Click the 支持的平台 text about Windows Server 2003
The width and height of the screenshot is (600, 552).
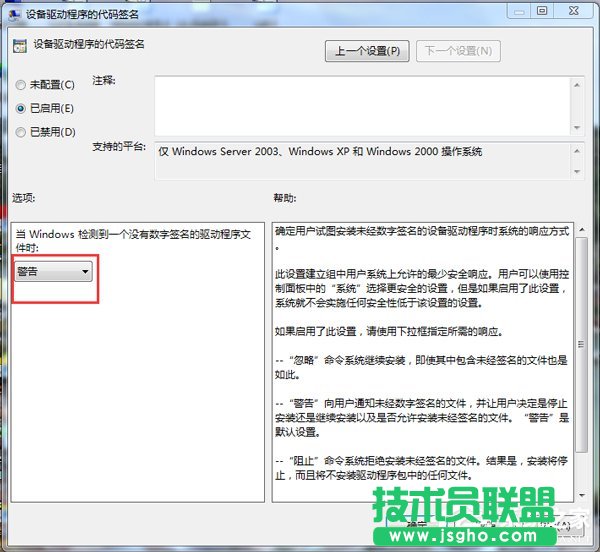click(x=320, y=151)
